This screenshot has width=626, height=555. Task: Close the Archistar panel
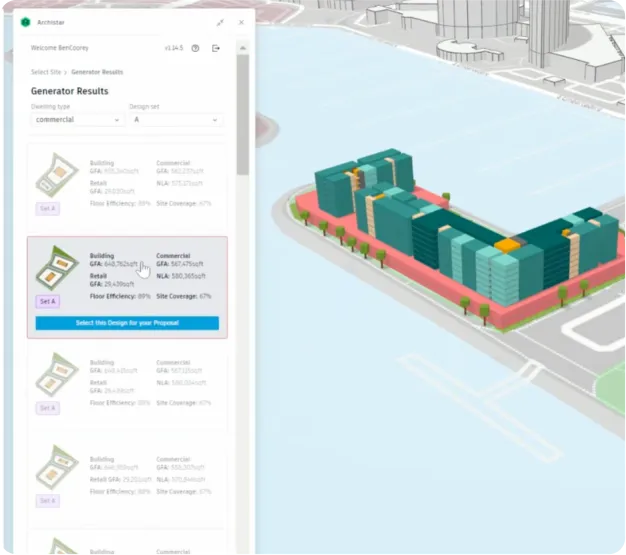pos(241,22)
